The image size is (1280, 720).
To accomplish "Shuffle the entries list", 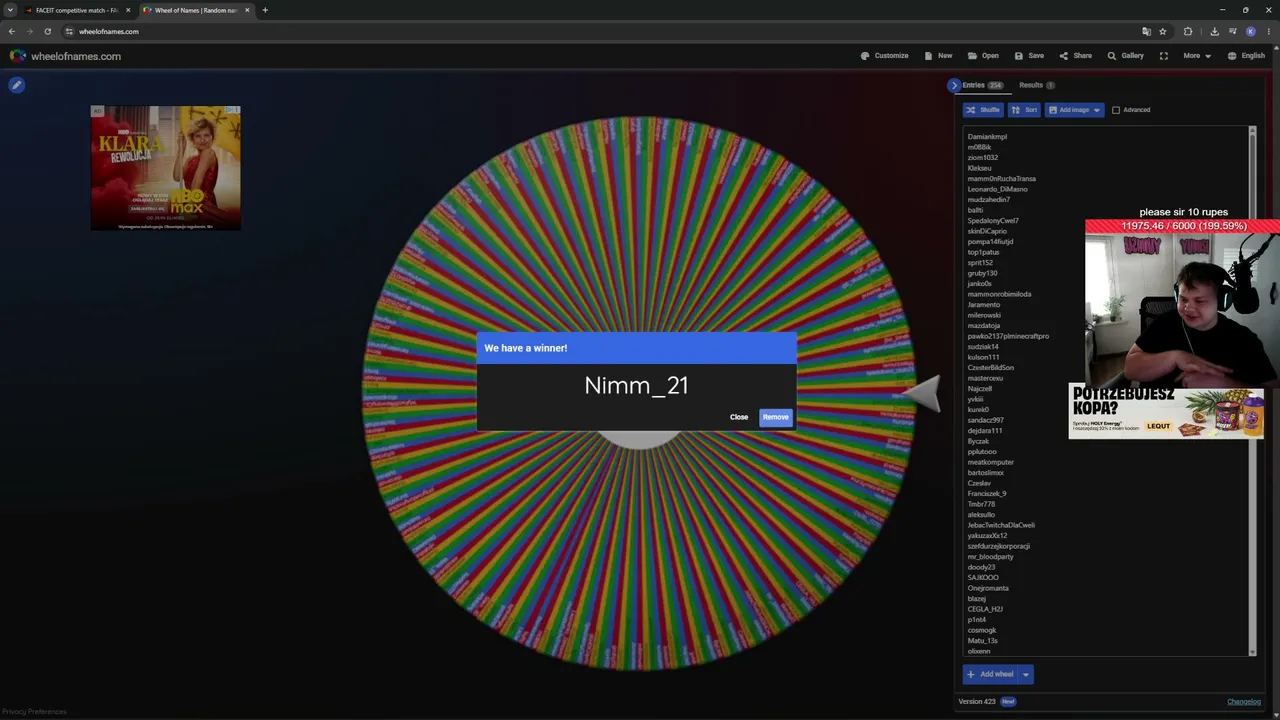I will tap(983, 110).
